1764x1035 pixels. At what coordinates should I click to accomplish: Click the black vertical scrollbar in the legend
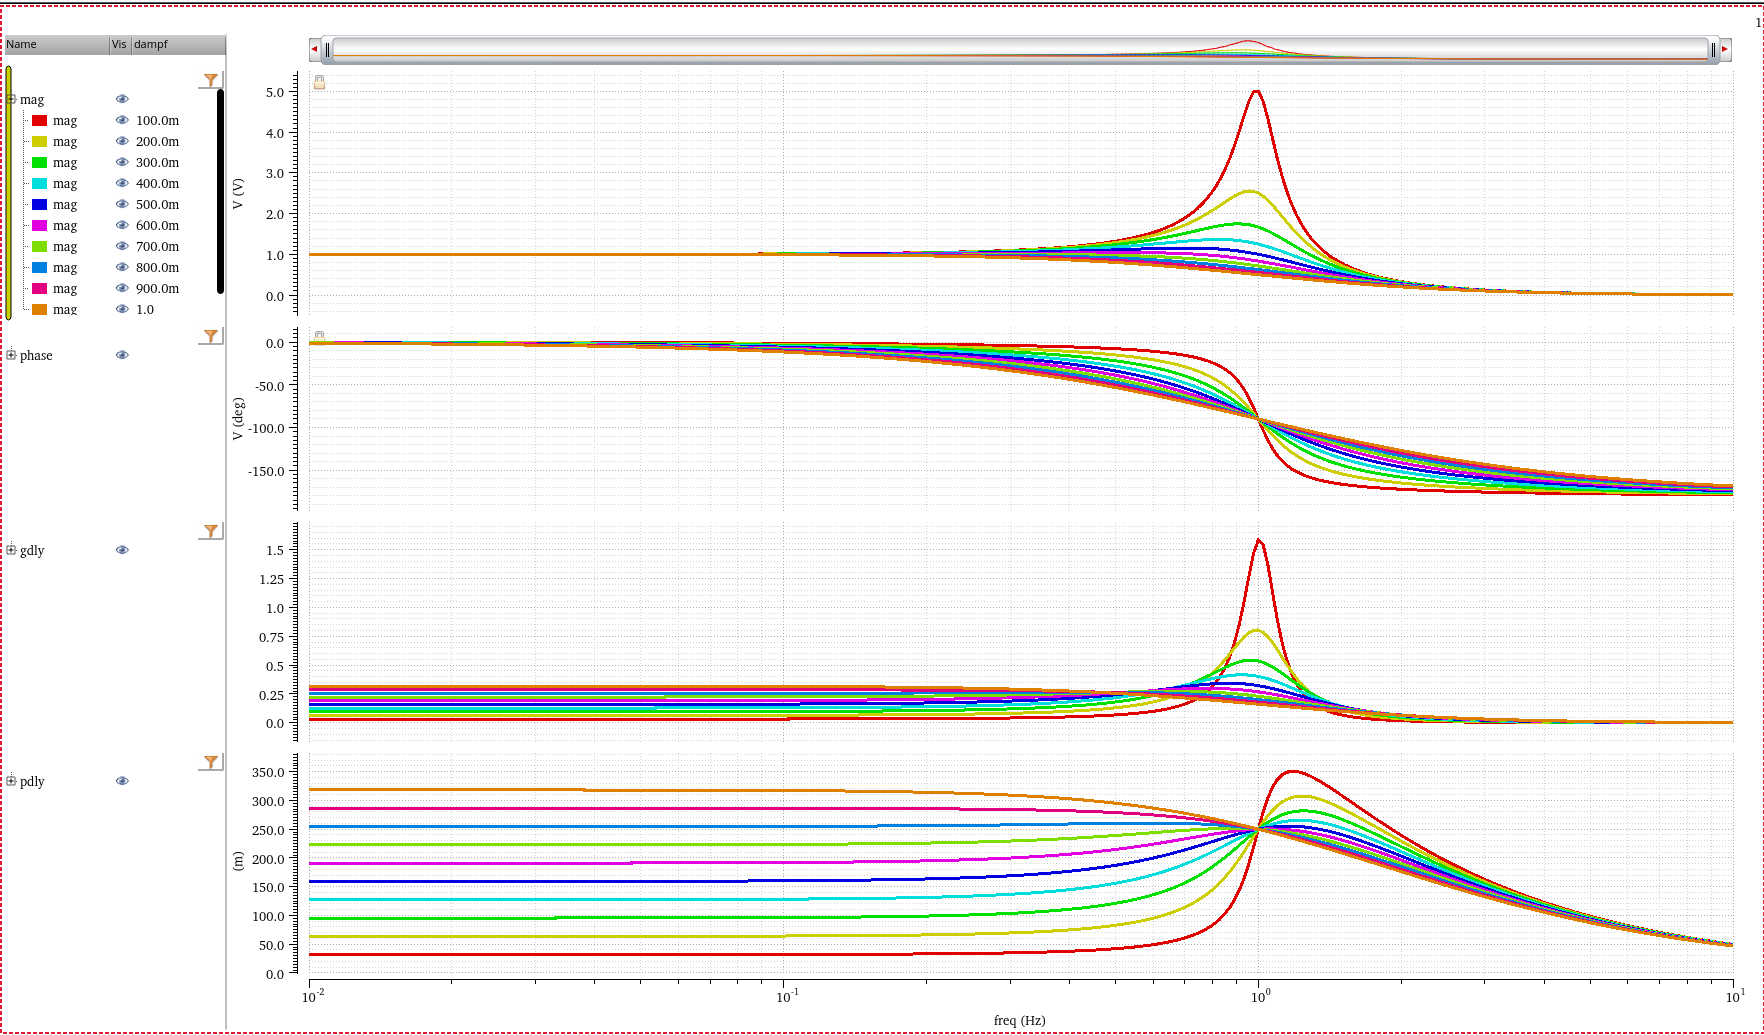pyautogui.click(x=220, y=192)
